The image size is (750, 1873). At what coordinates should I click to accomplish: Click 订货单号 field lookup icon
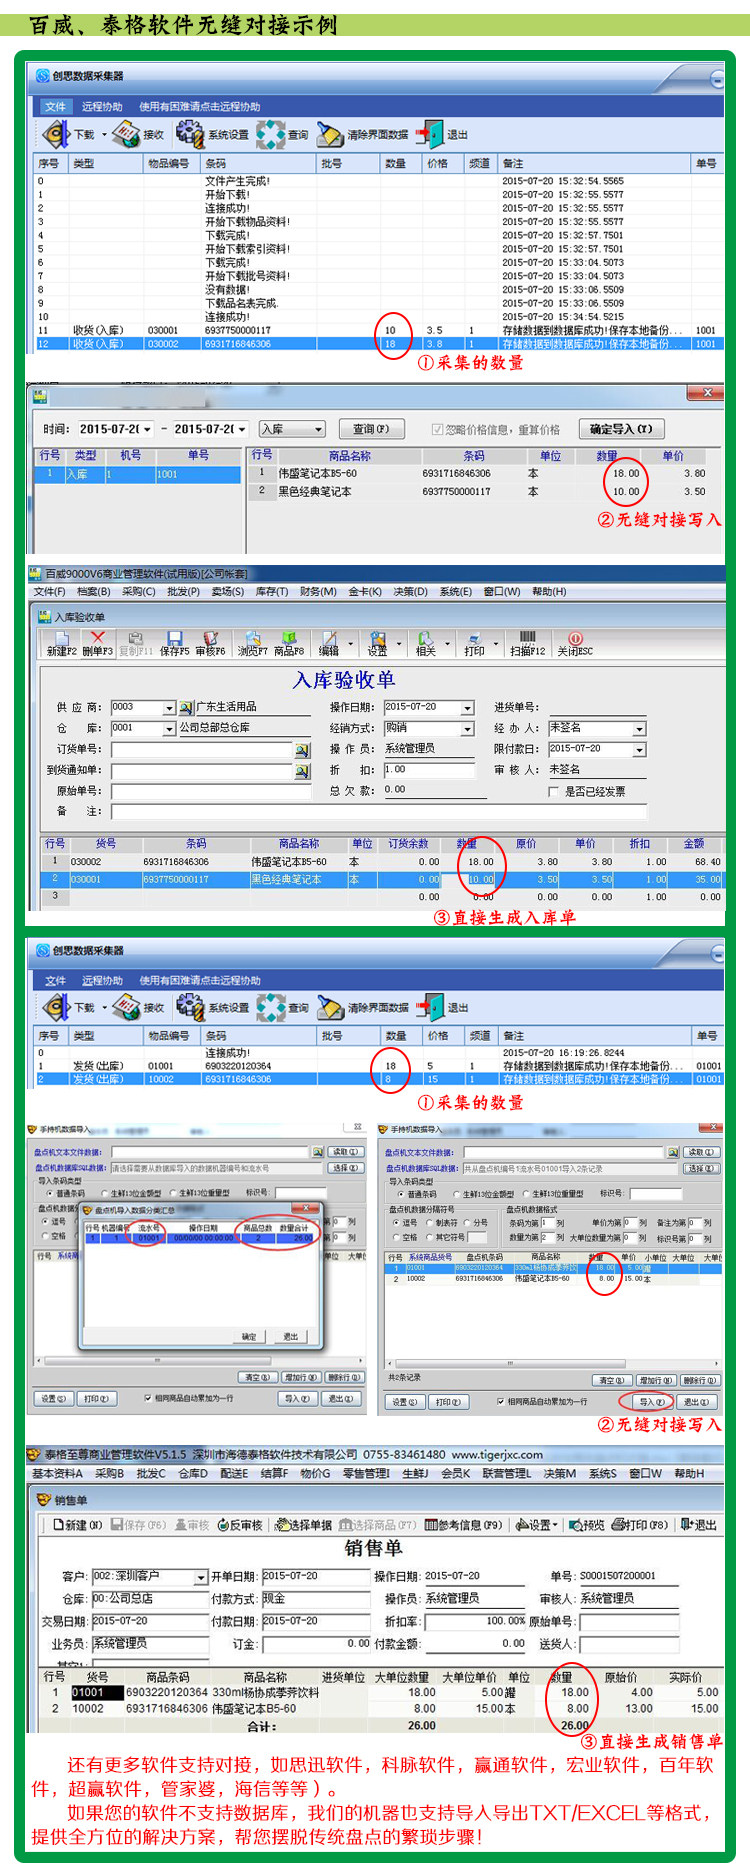(x=302, y=750)
